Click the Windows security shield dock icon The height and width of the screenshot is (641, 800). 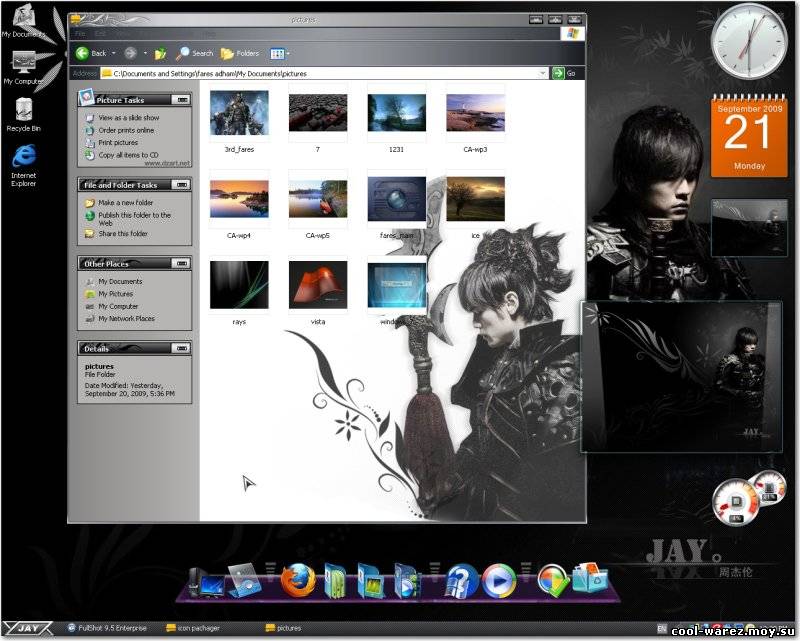coord(553,581)
